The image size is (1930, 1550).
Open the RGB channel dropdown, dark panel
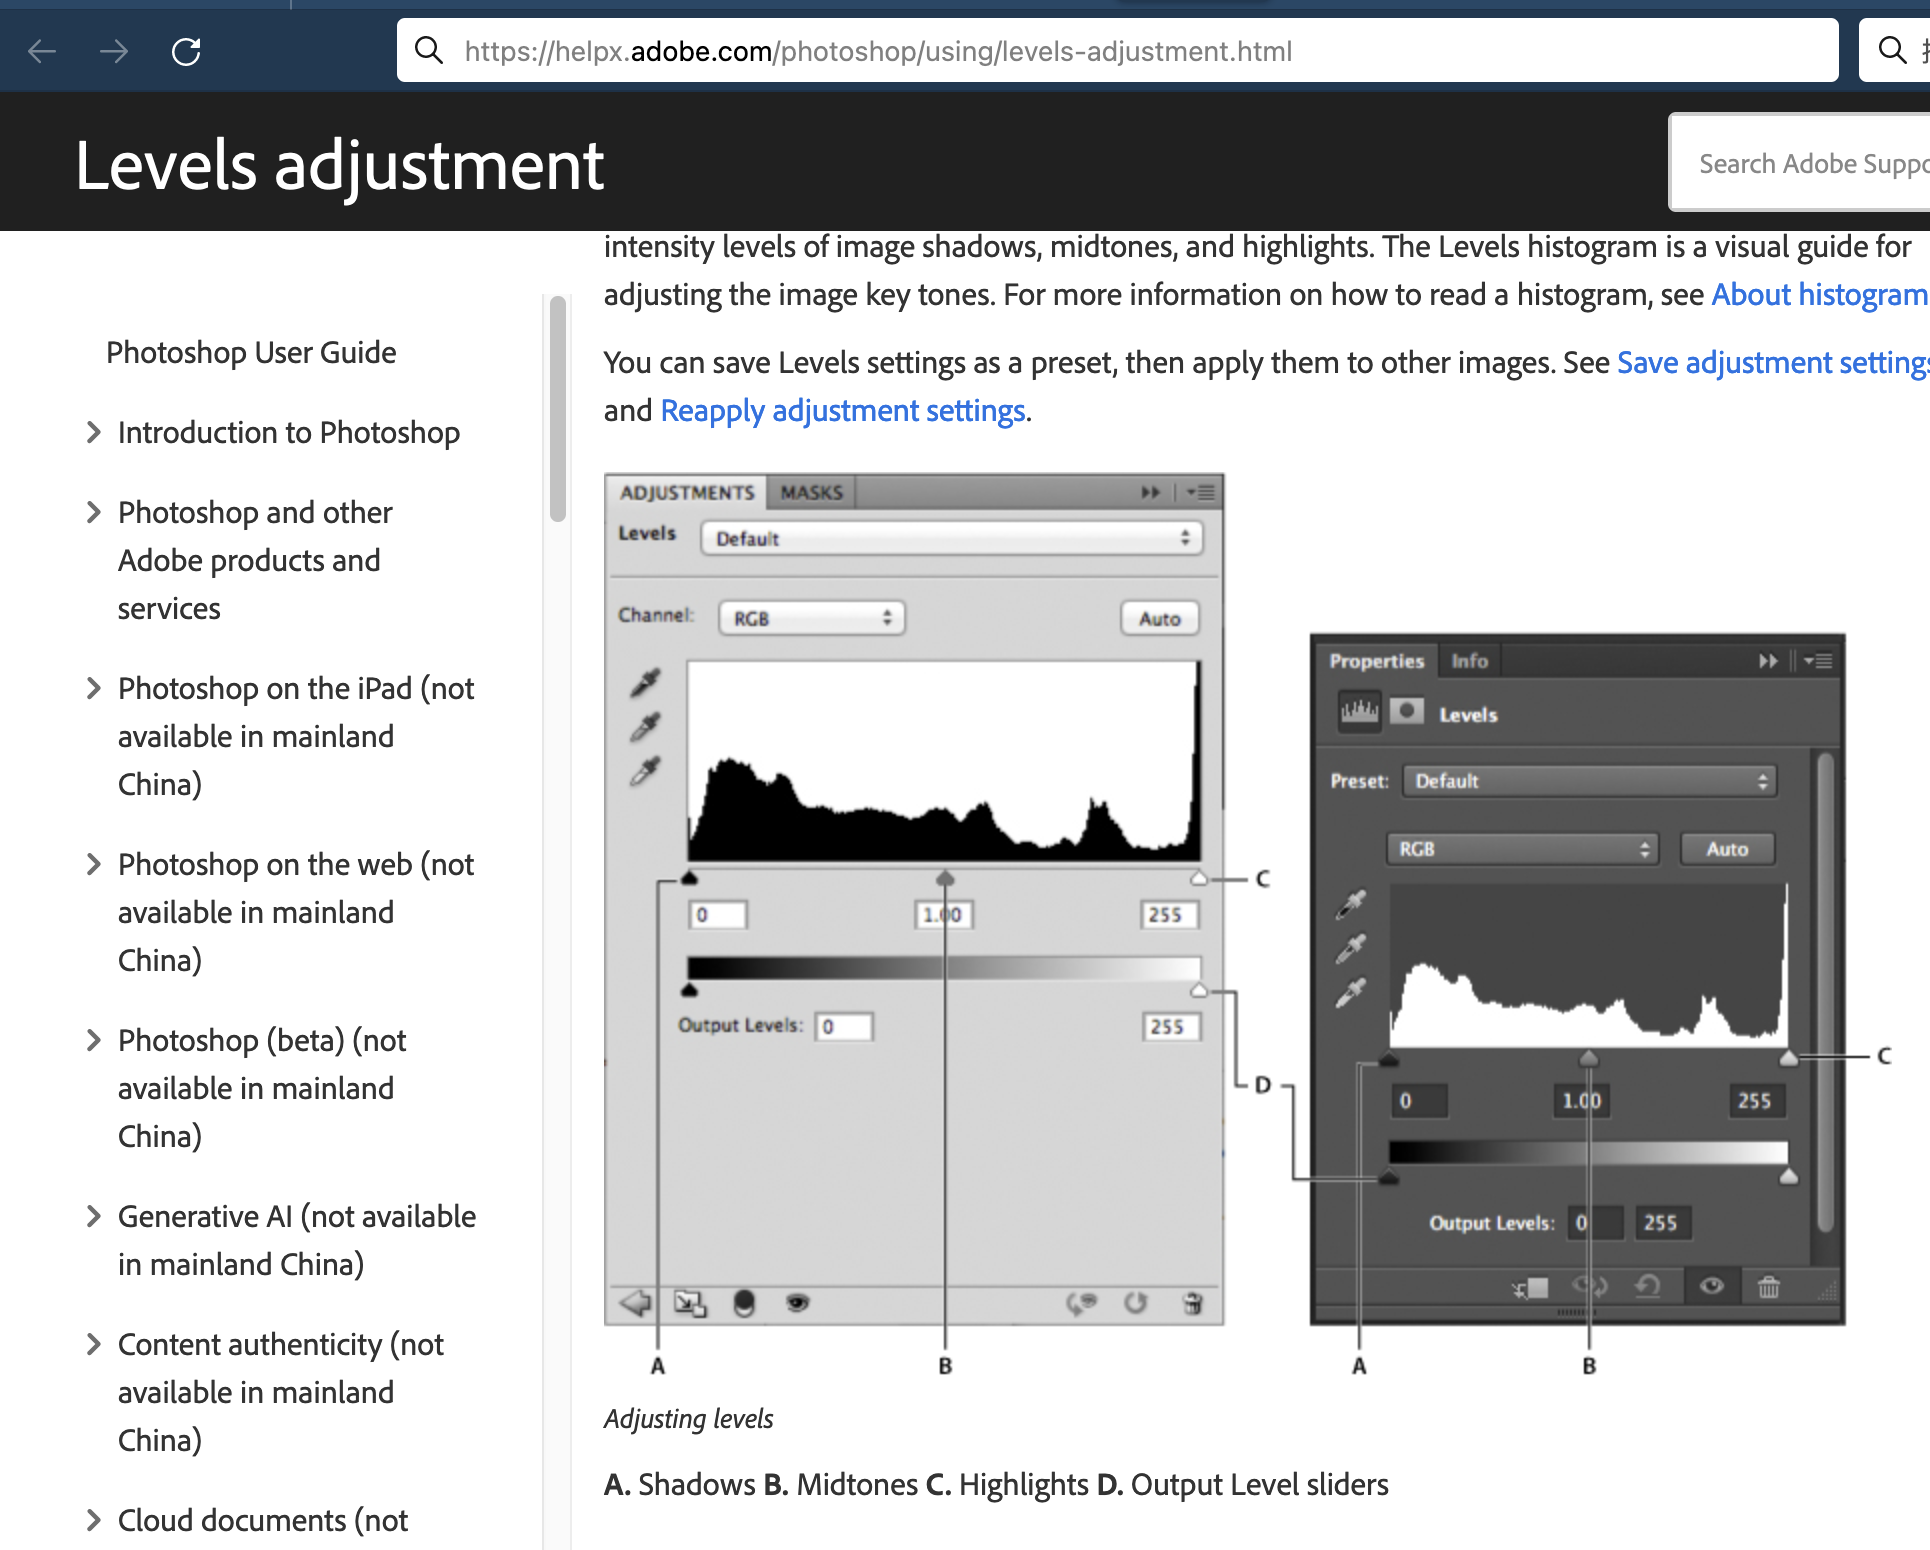click(x=1521, y=849)
